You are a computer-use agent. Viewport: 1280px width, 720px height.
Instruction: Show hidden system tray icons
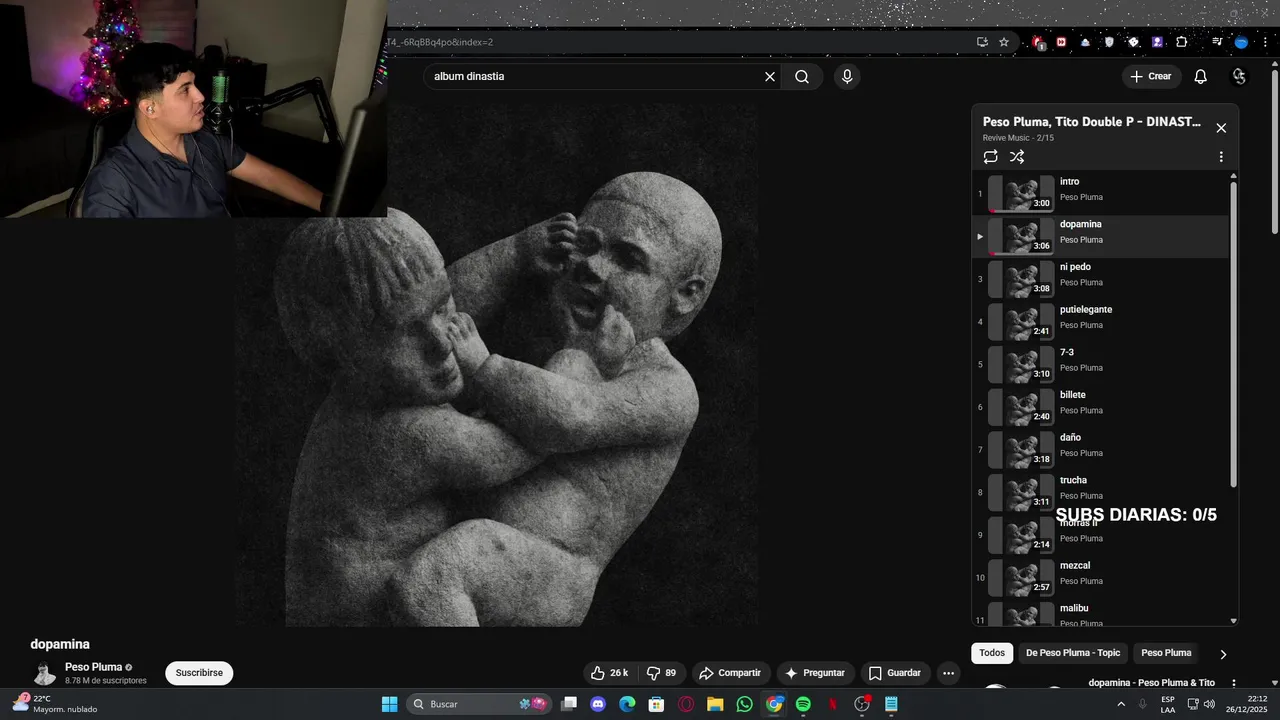(1120, 704)
